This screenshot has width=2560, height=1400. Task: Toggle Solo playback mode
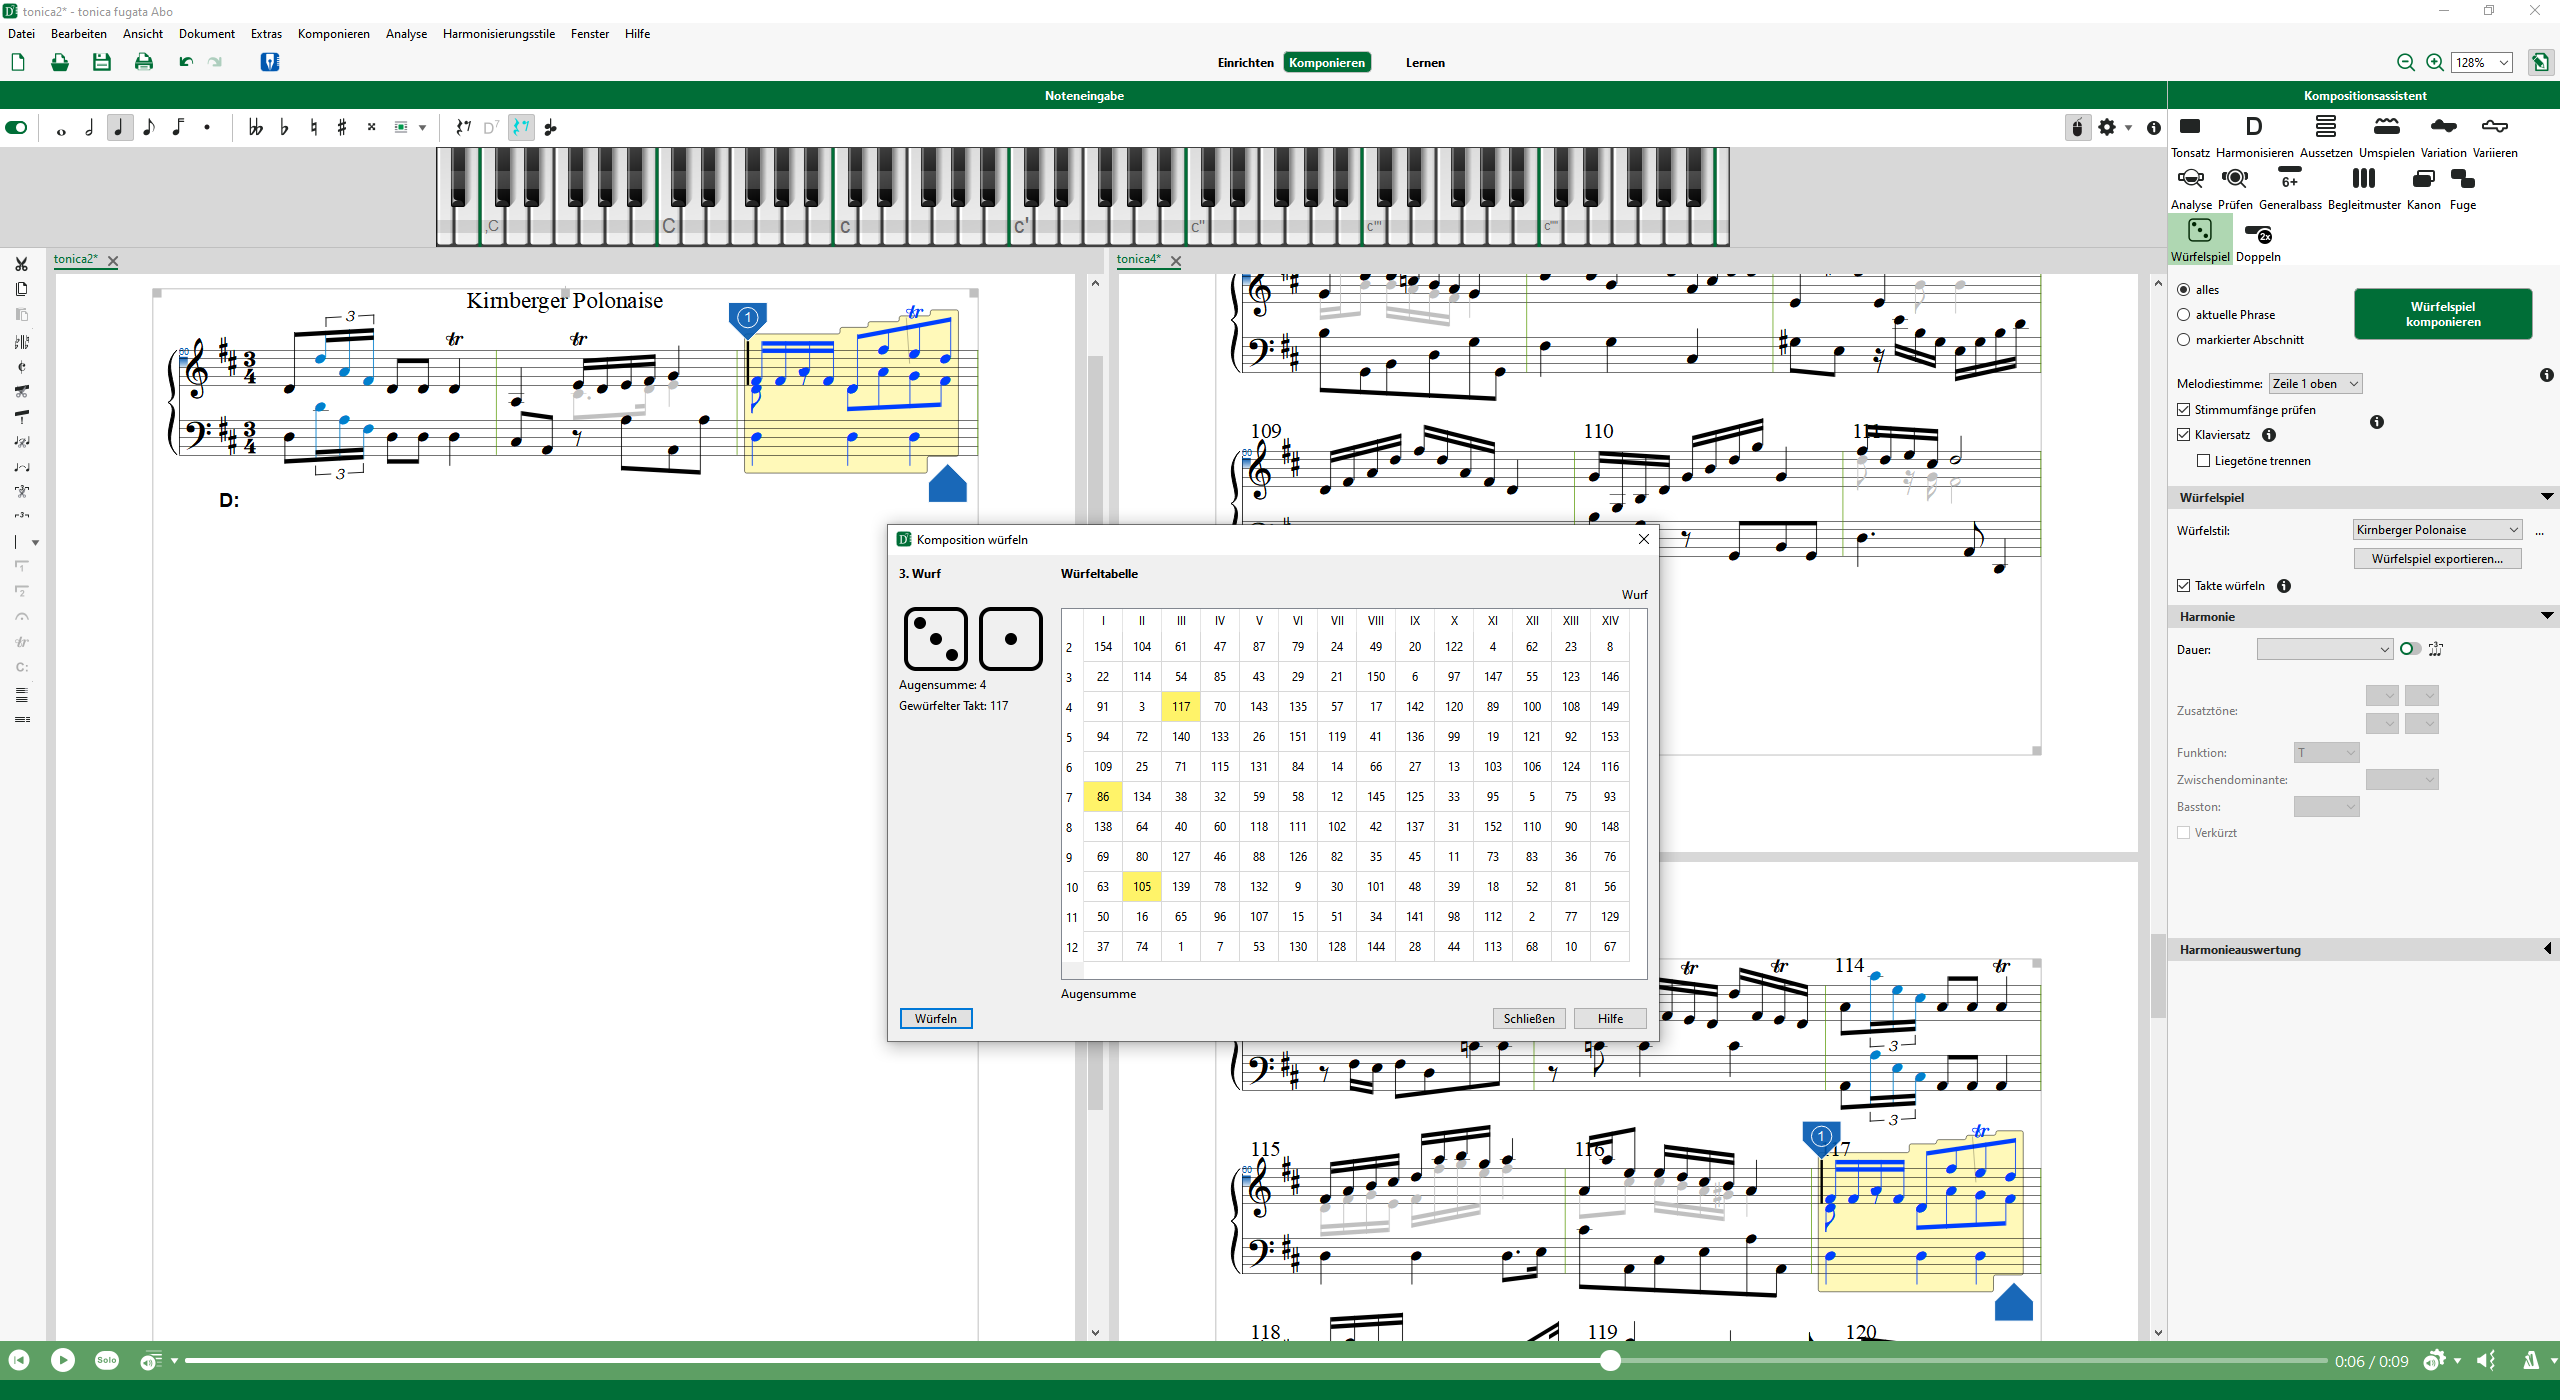(x=107, y=1360)
